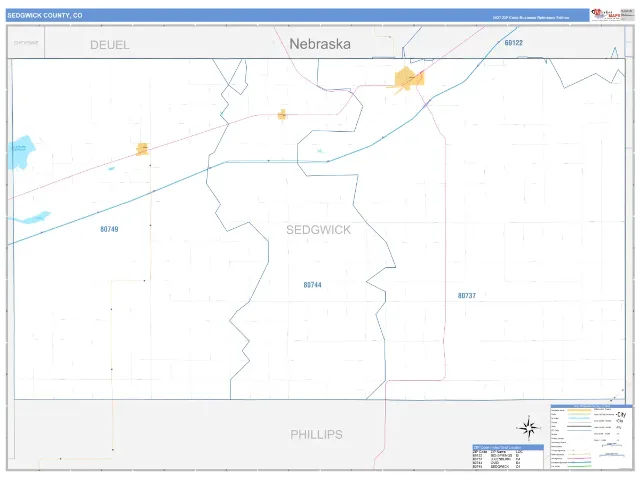
Task: Click the green line swatch at the legend bottom
Action: click(x=579, y=466)
